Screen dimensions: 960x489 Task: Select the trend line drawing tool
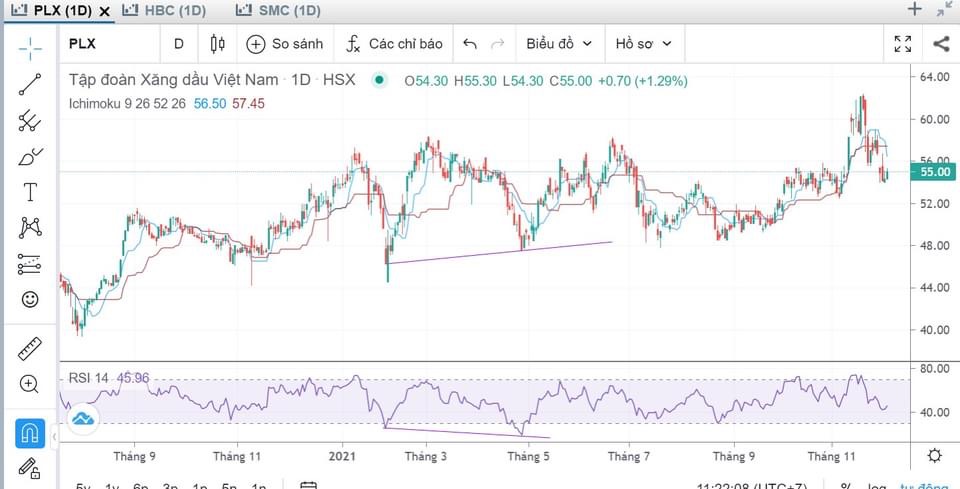(x=29, y=84)
